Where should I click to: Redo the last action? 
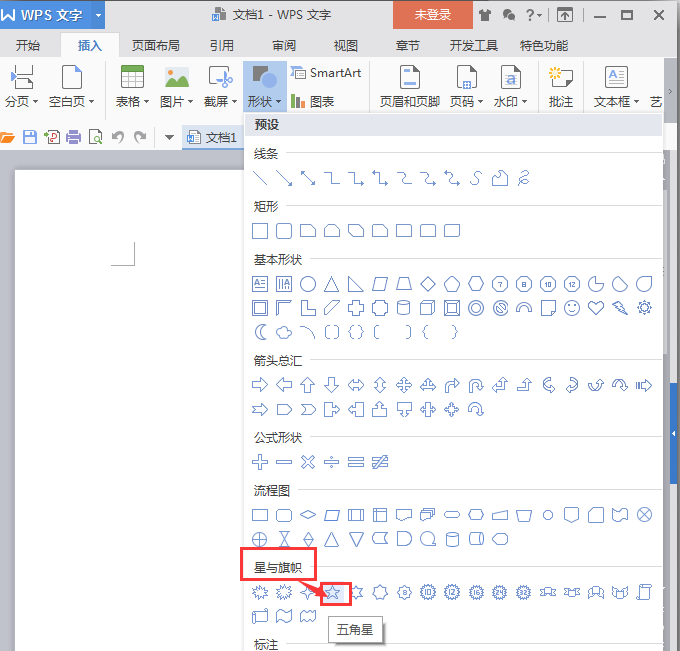point(140,137)
